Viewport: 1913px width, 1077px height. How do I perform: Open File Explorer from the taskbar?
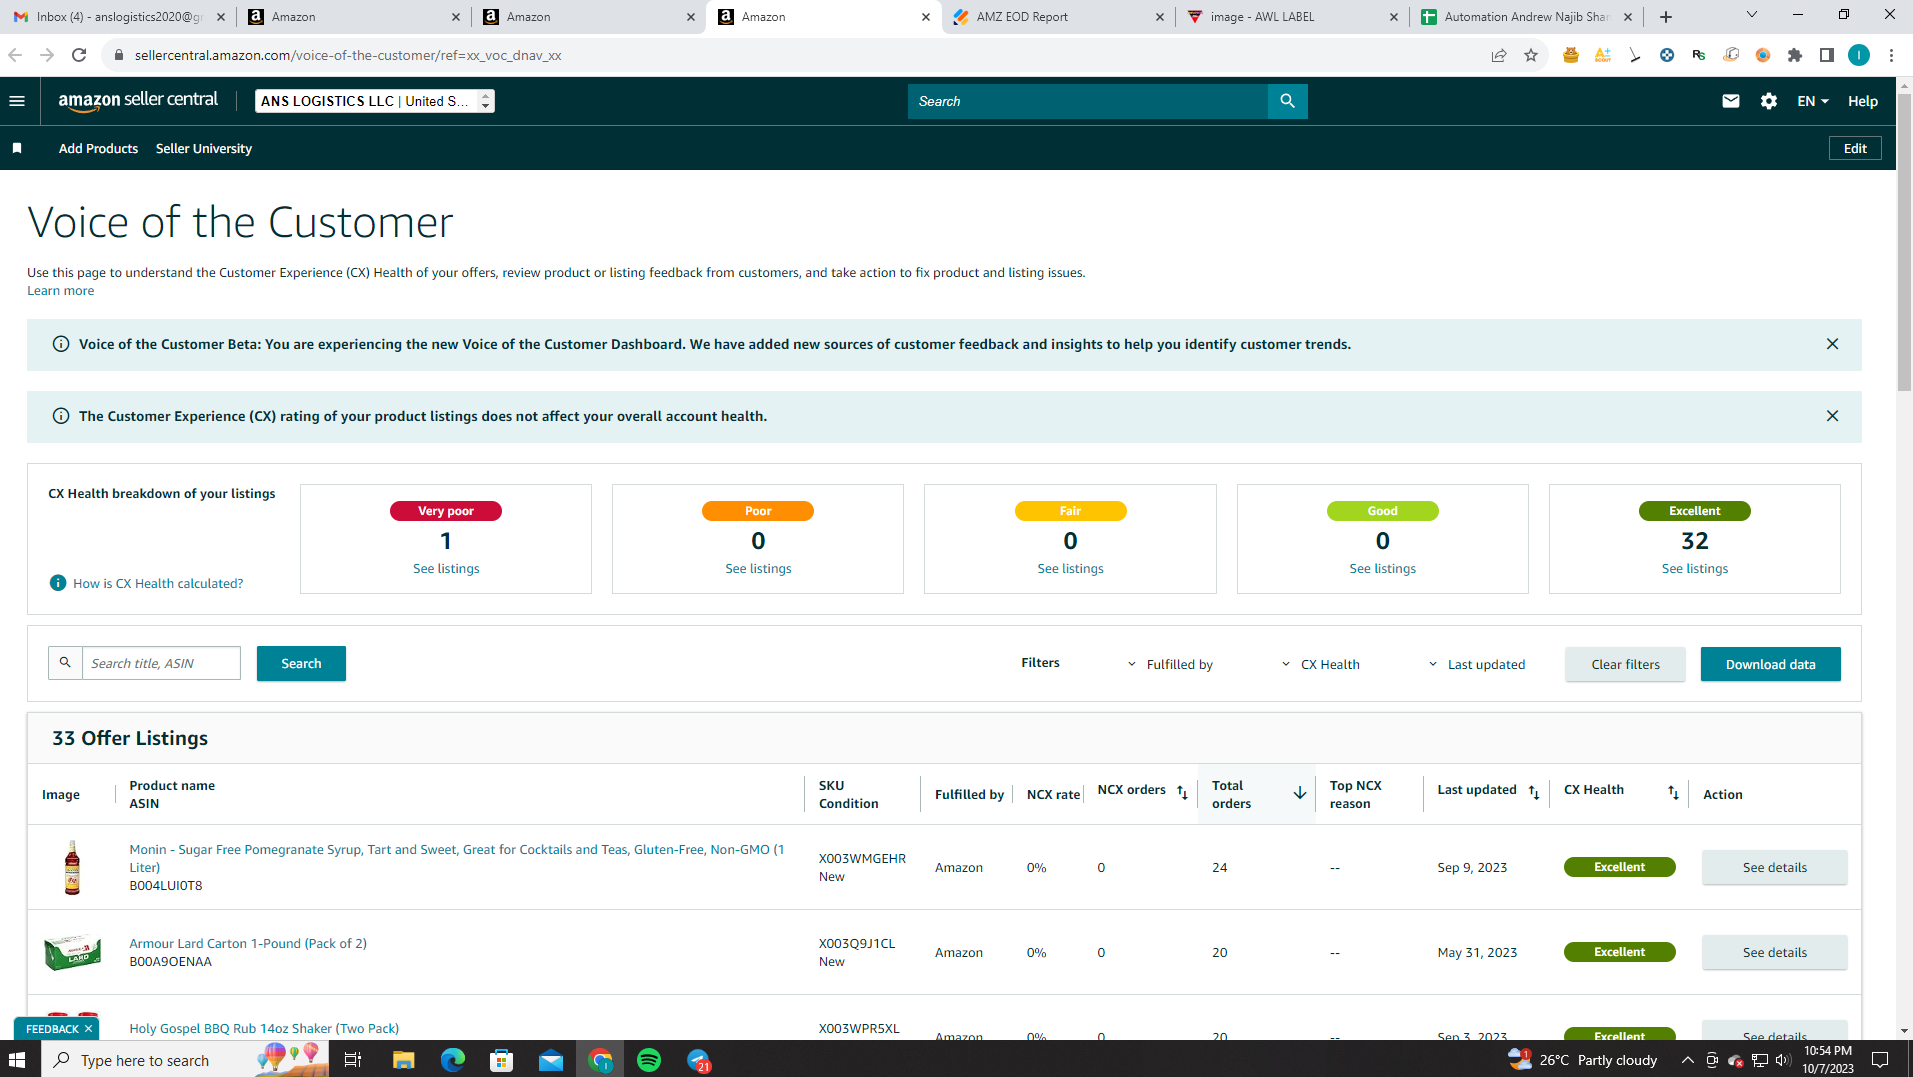pos(403,1060)
